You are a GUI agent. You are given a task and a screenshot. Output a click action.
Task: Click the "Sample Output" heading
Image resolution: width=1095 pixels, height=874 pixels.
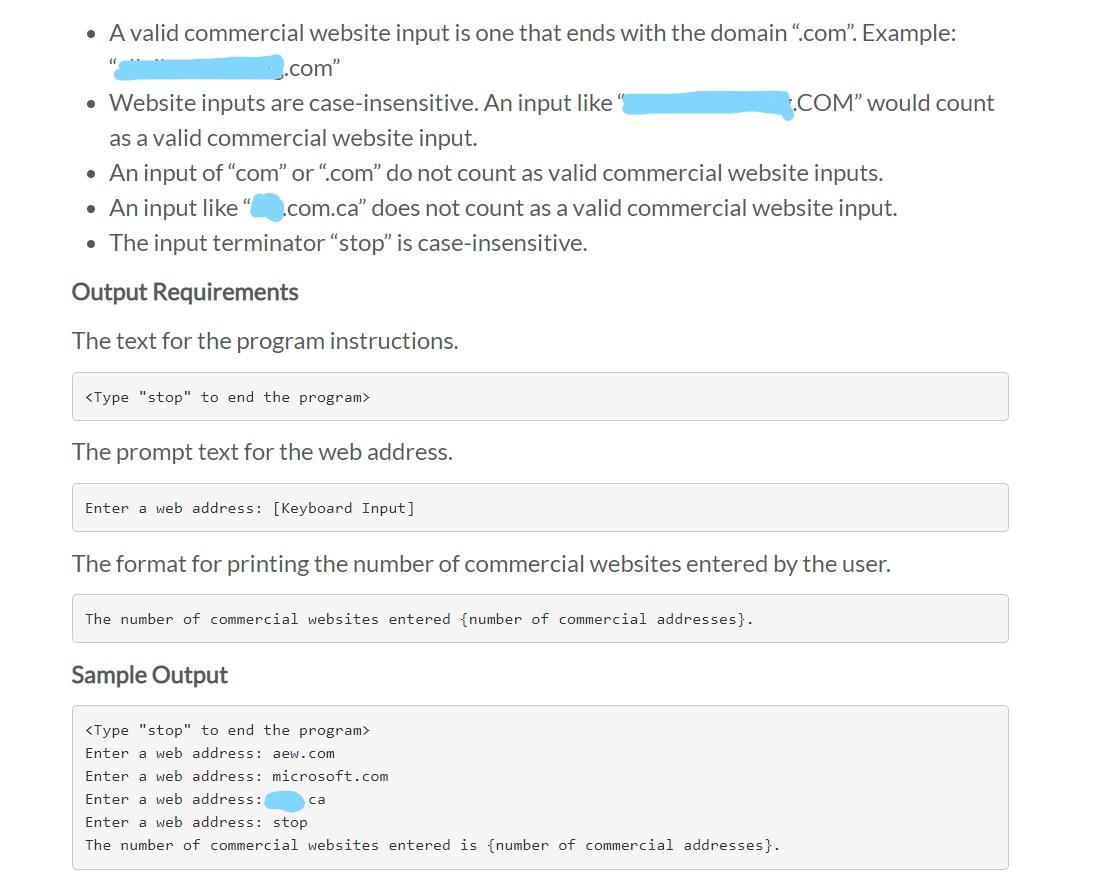(149, 675)
